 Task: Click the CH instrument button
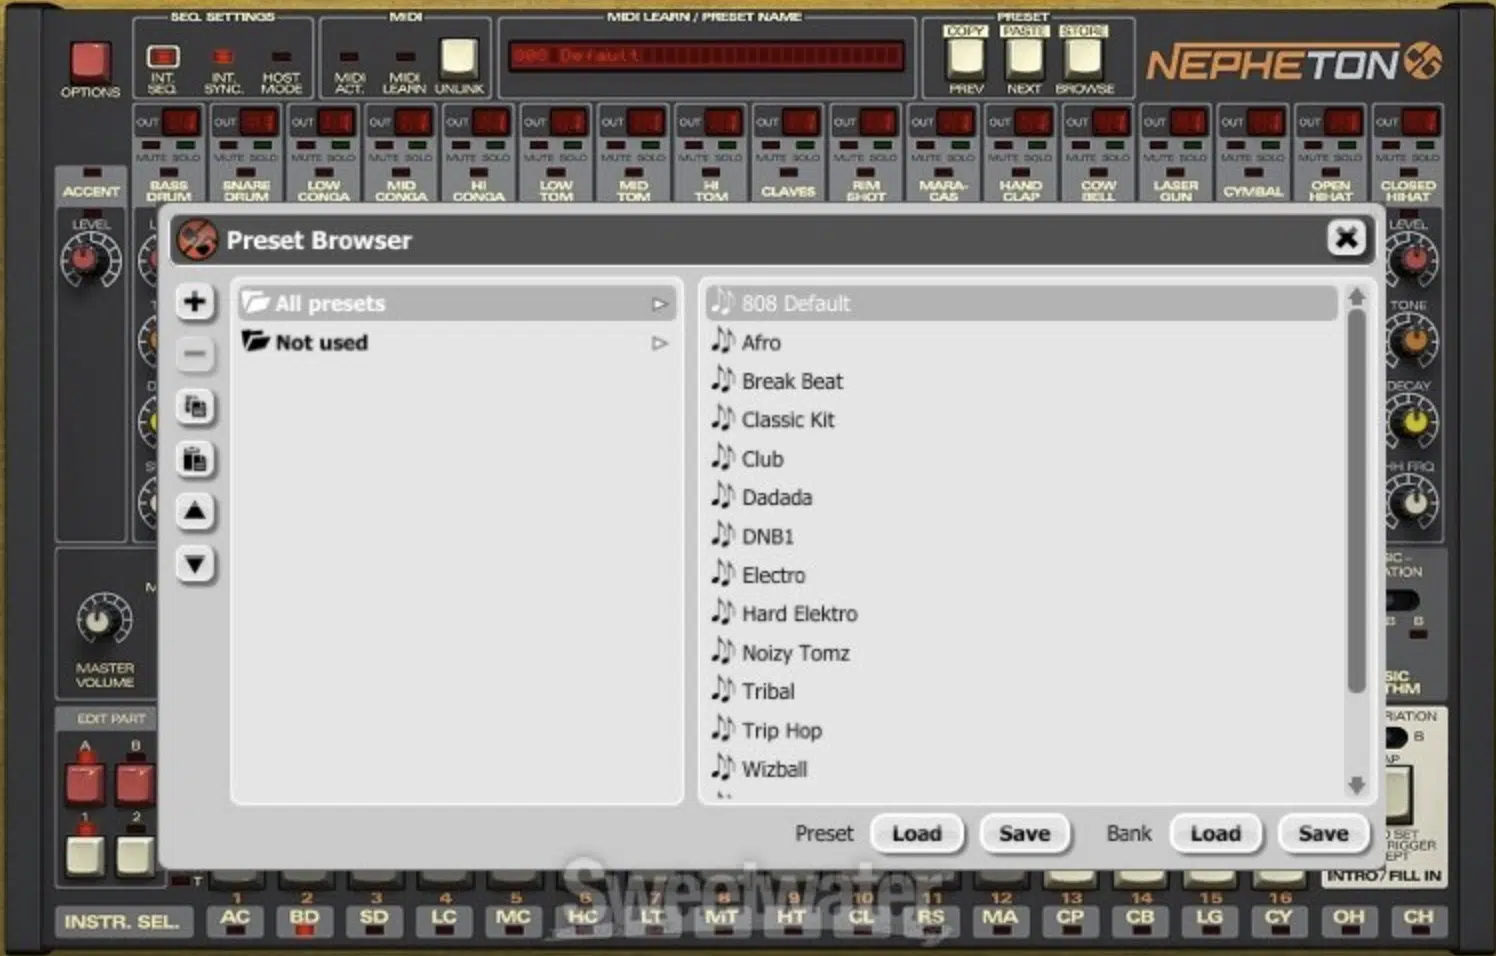[x=1418, y=918]
